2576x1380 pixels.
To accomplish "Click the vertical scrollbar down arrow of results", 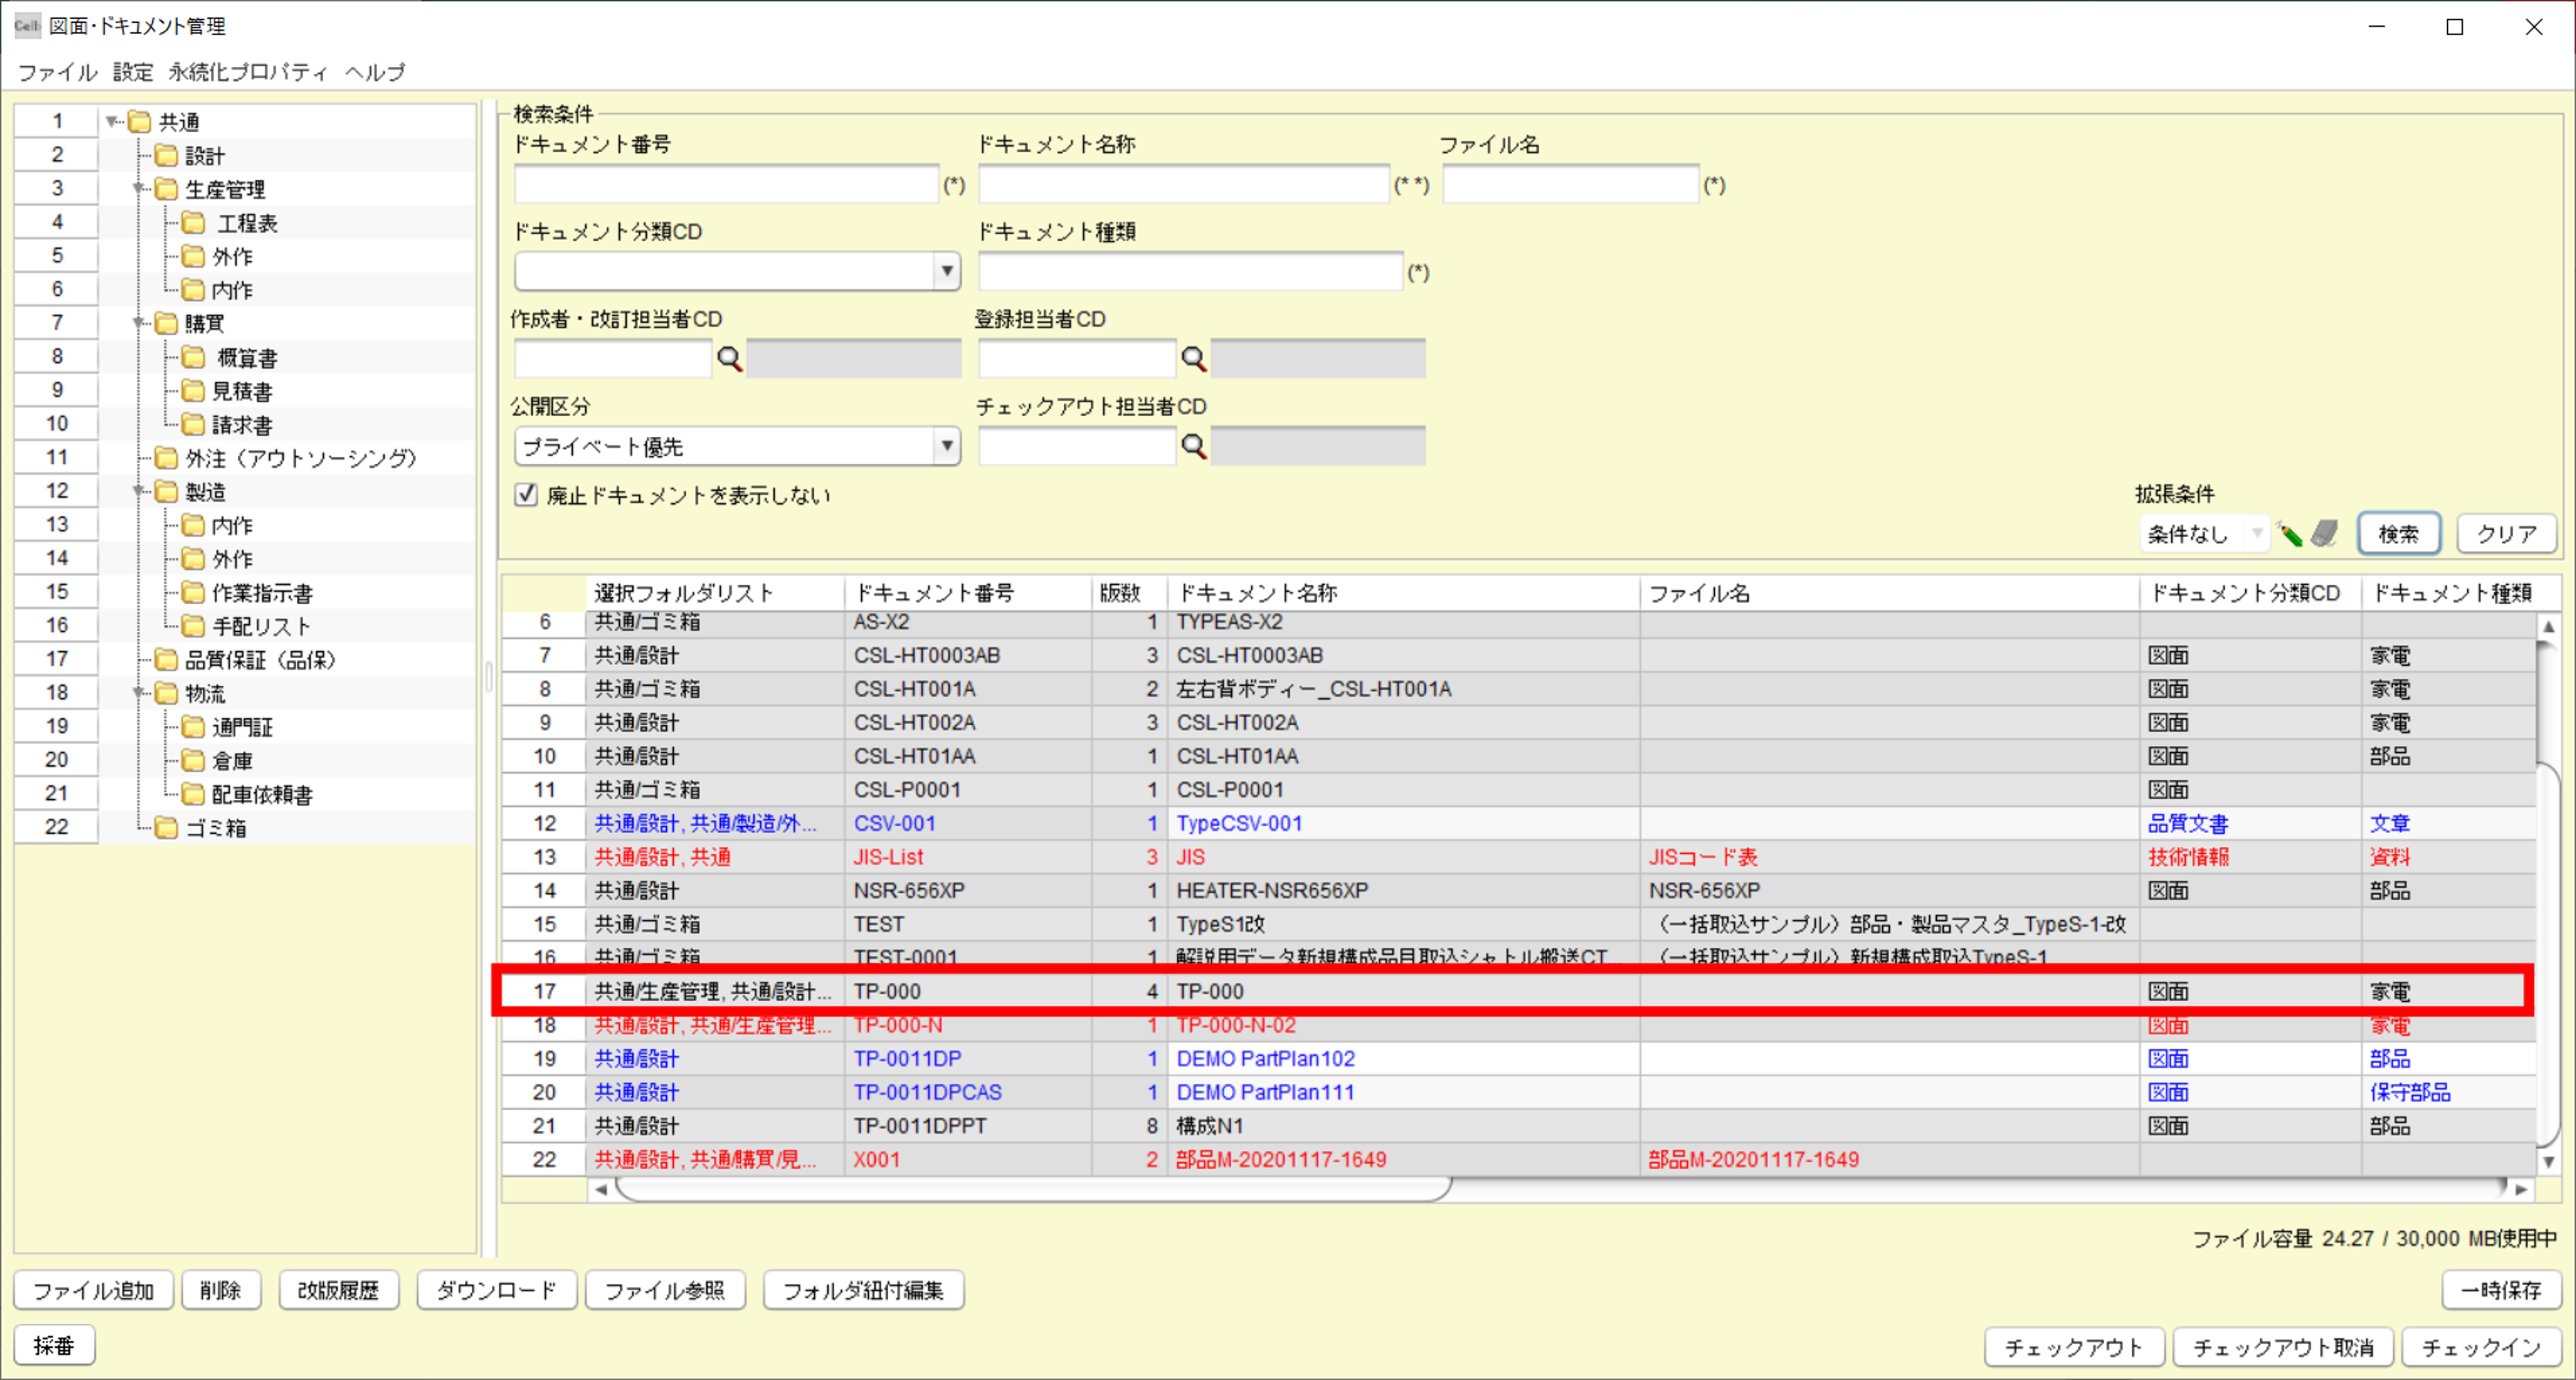I will (2548, 1162).
